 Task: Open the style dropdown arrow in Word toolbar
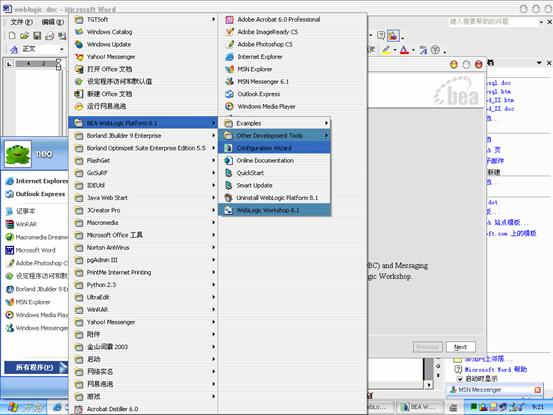point(62,49)
